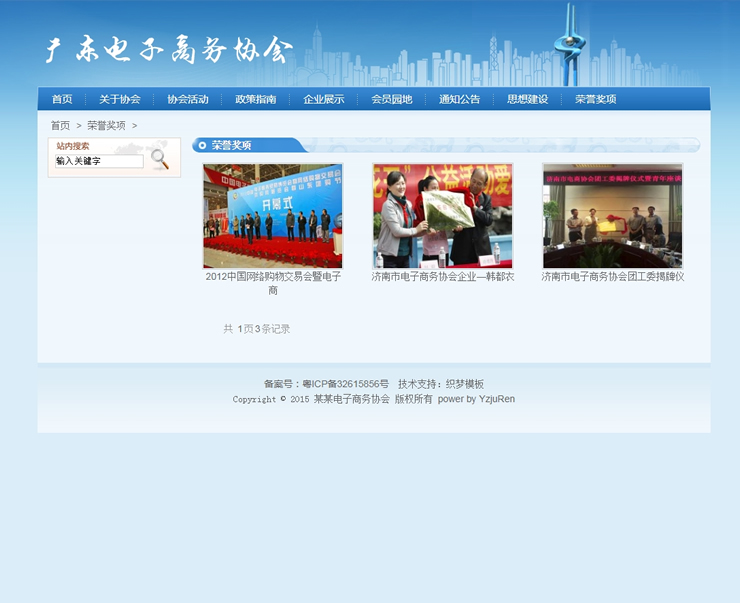
Task: Select the 通知公告 navigation item
Action: (459, 99)
